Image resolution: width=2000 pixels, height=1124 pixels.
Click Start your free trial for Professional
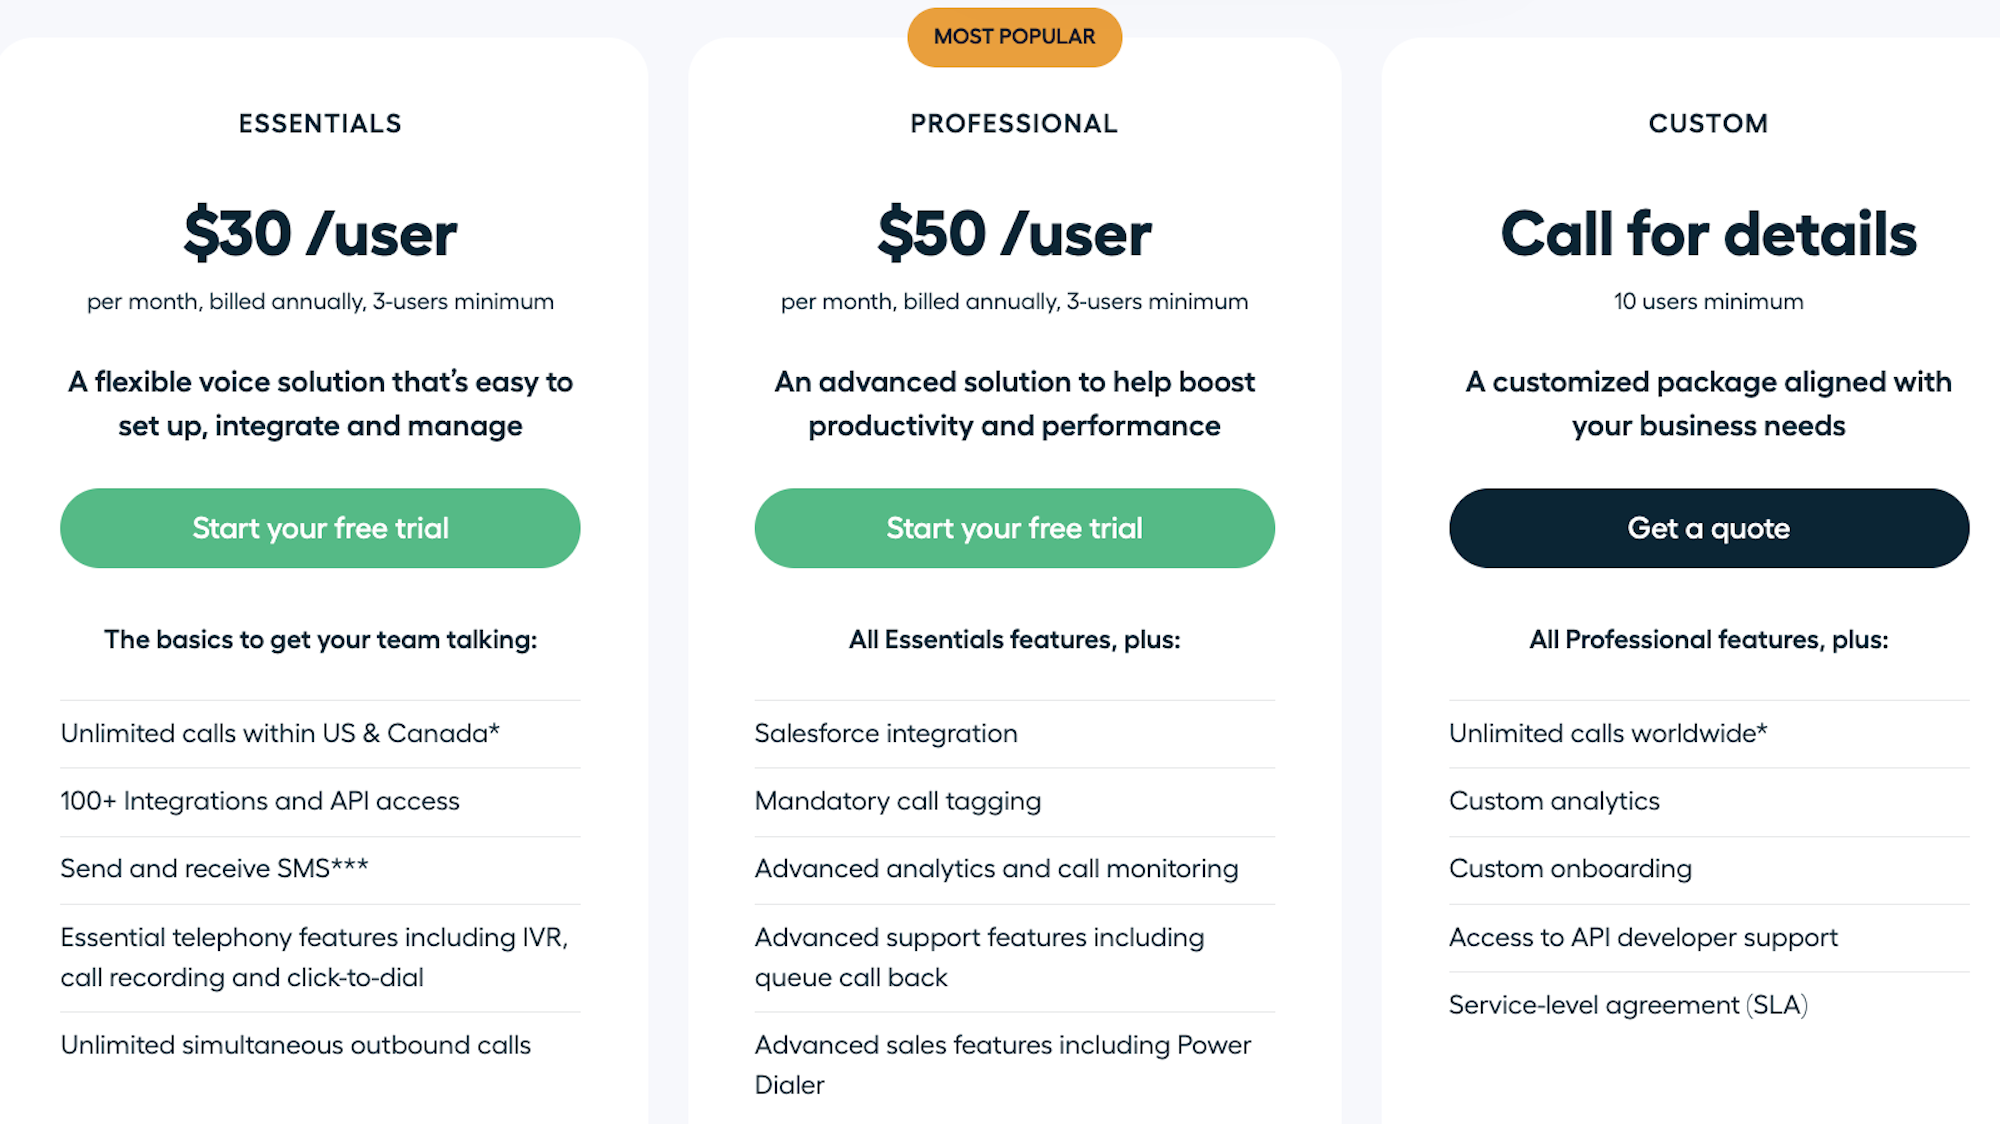(1014, 528)
